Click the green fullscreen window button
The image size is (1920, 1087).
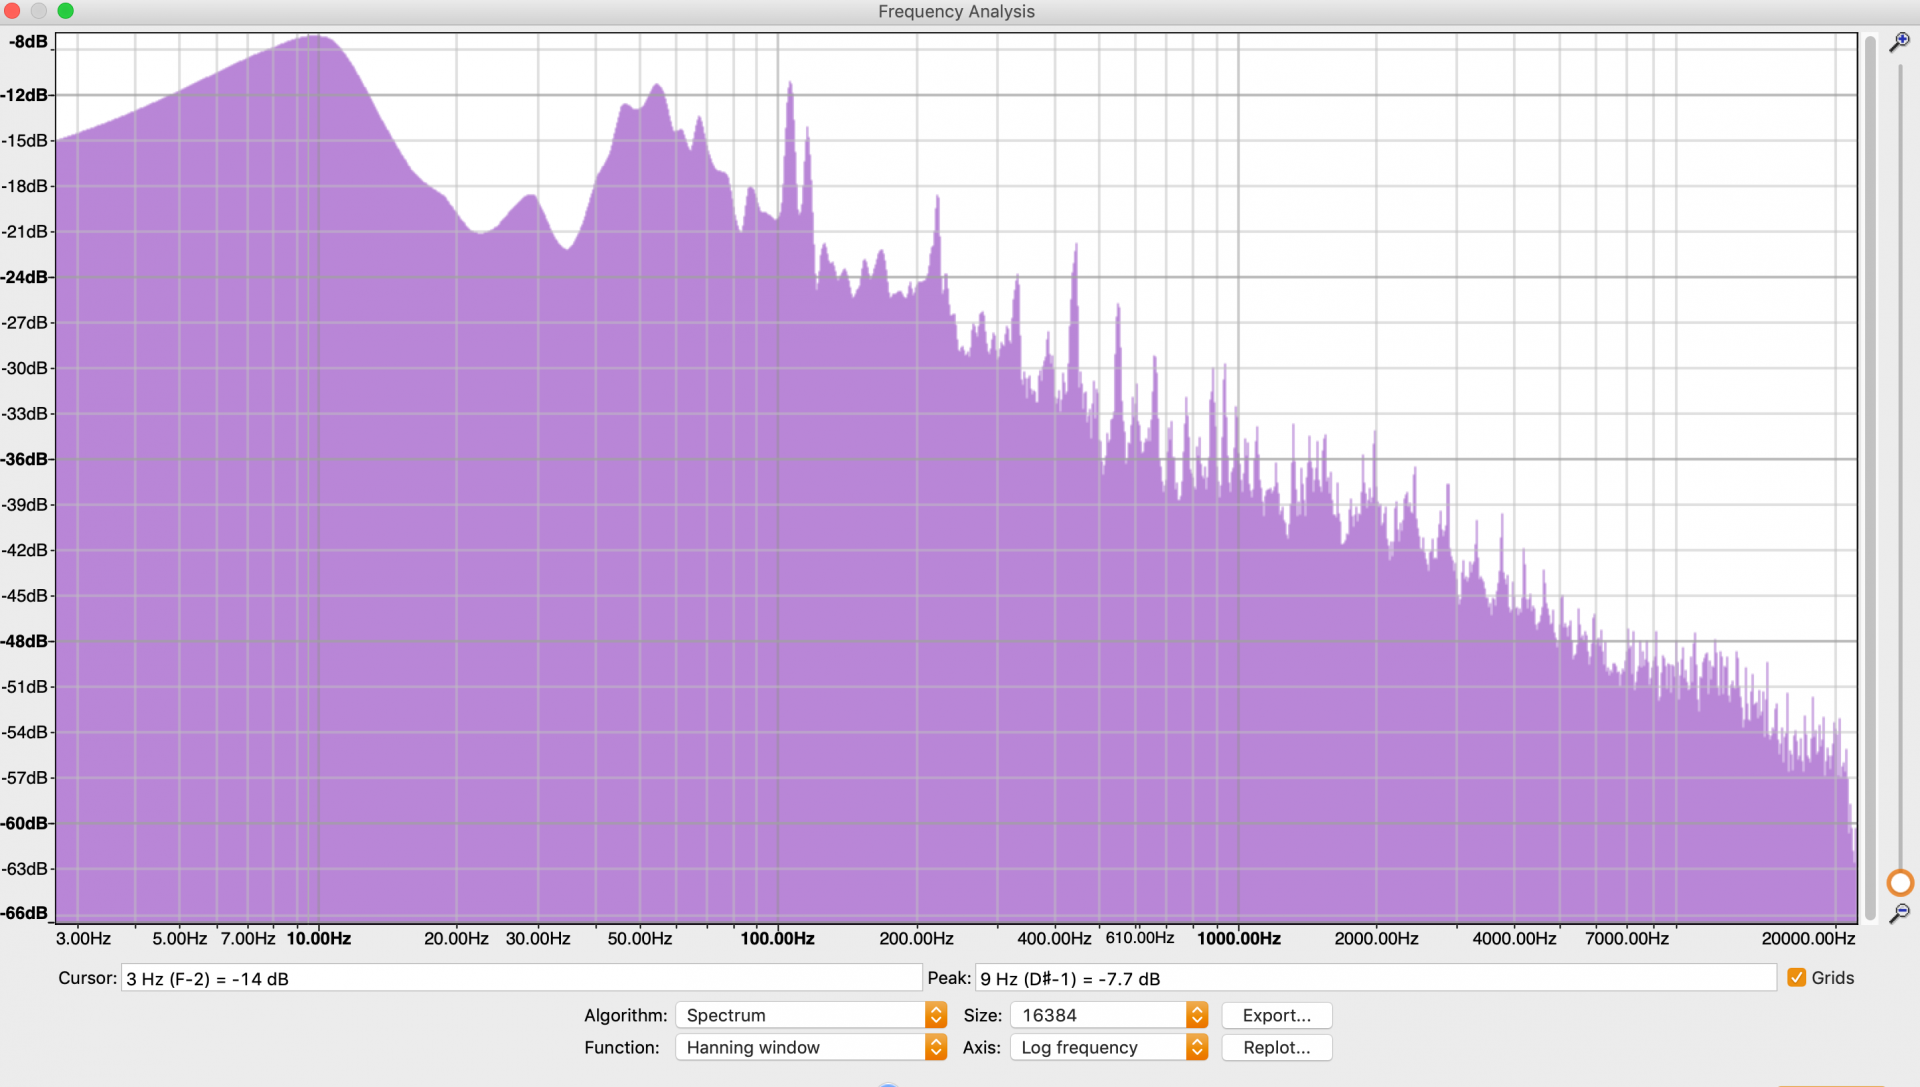[x=66, y=11]
